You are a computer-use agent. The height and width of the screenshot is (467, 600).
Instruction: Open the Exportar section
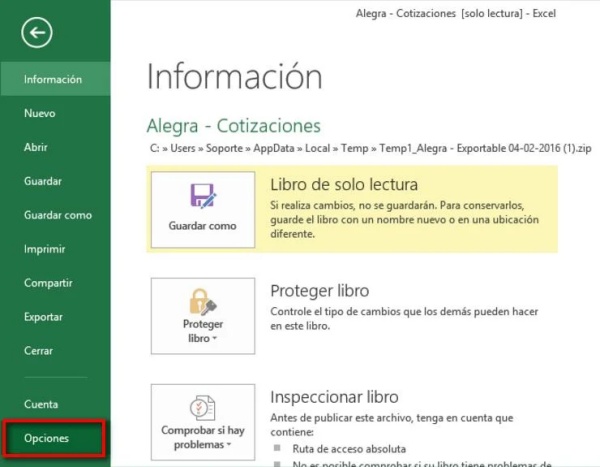click(x=44, y=317)
